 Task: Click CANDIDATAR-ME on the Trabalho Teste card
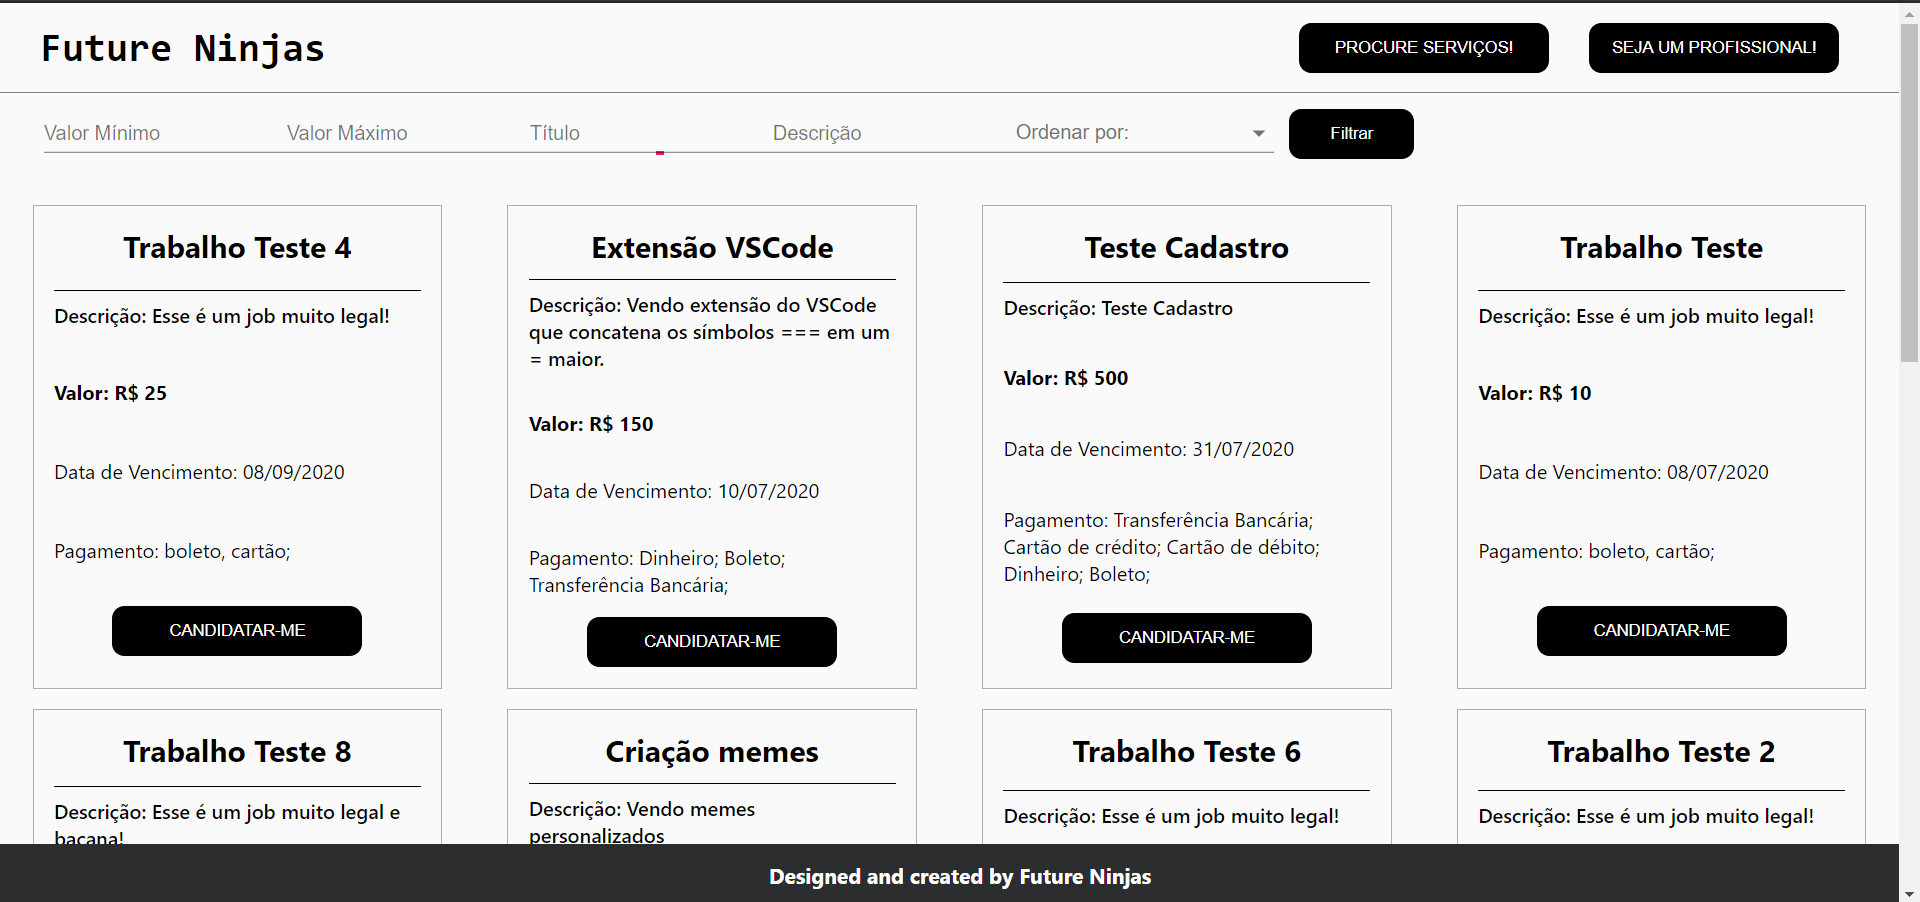(x=1662, y=631)
